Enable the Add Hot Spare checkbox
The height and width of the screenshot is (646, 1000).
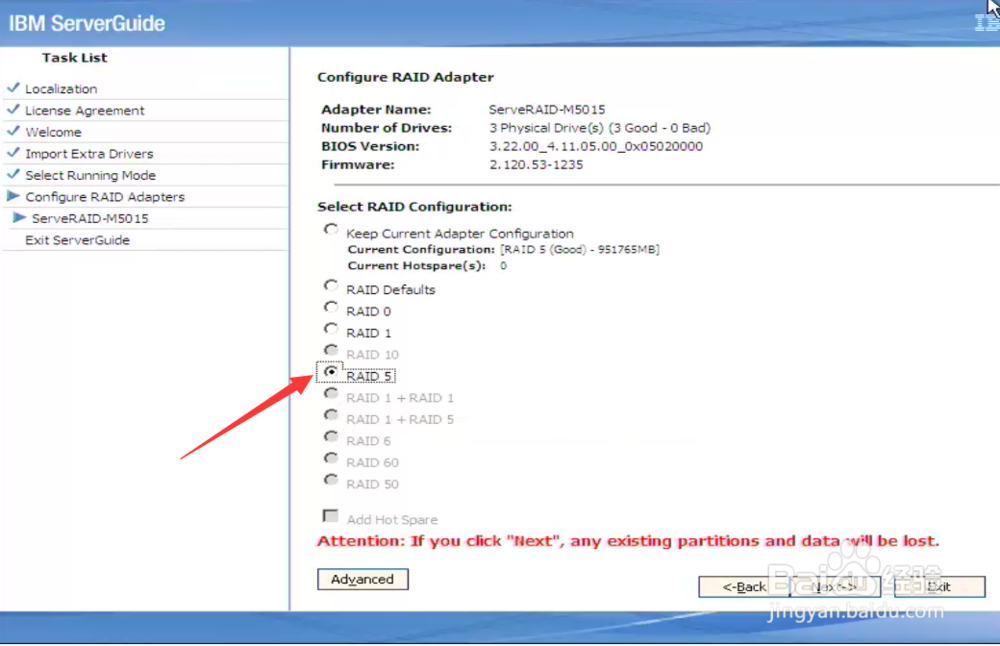click(330, 515)
